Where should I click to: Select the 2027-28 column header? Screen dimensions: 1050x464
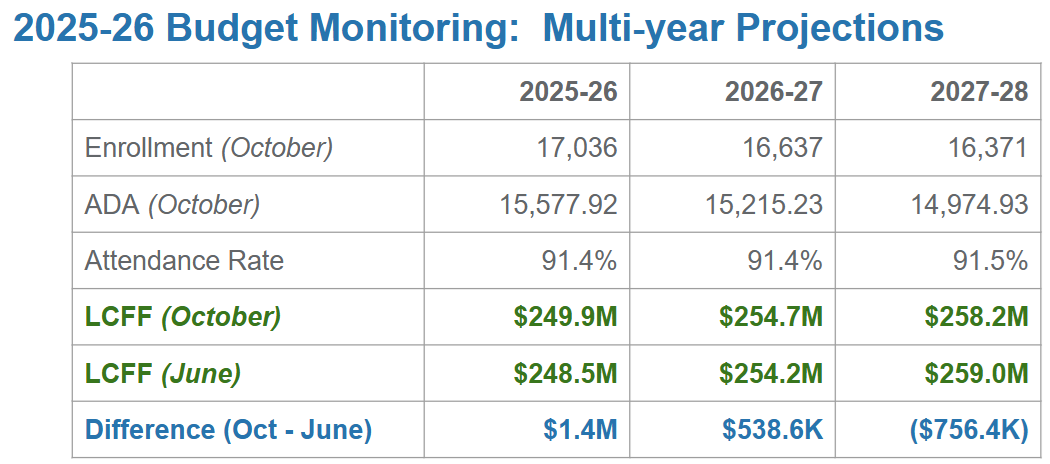pyautogui.click(x=979, y=92)
